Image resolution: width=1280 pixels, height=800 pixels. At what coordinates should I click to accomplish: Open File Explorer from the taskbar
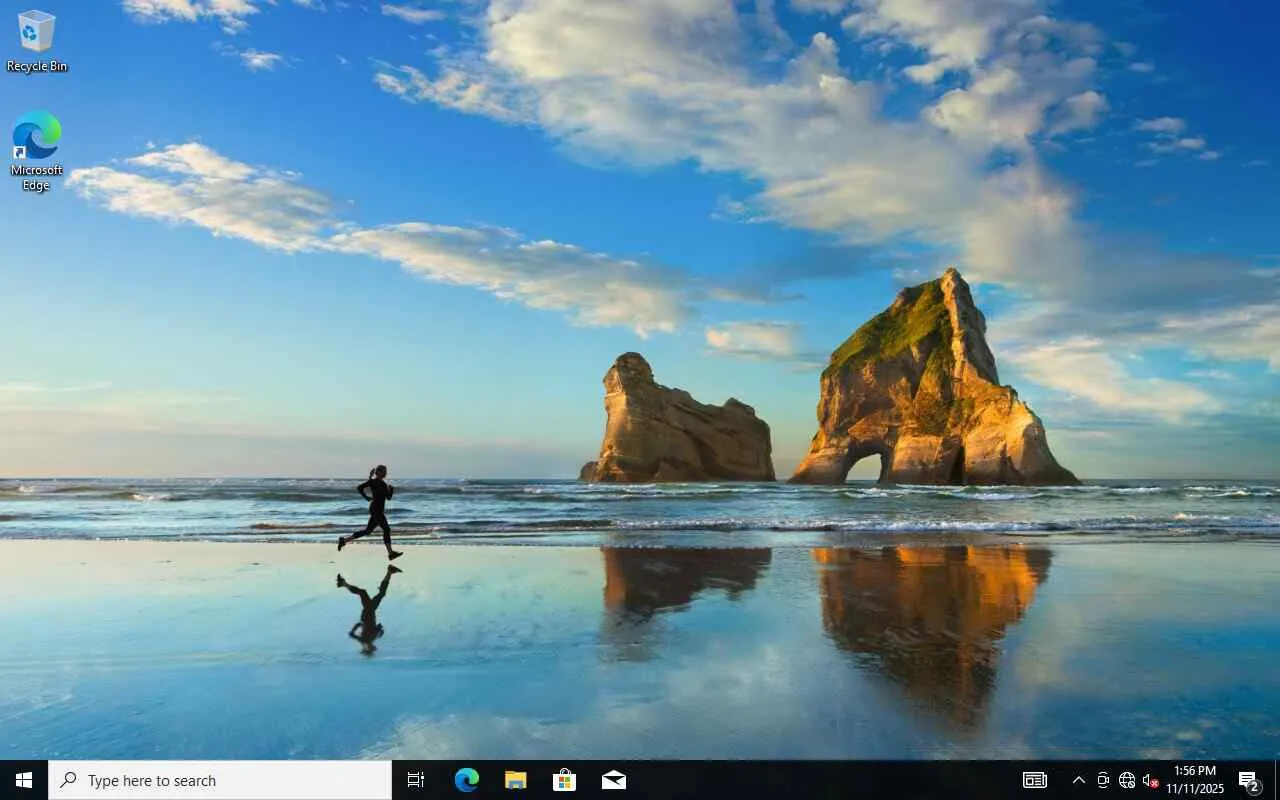point(516,780)
